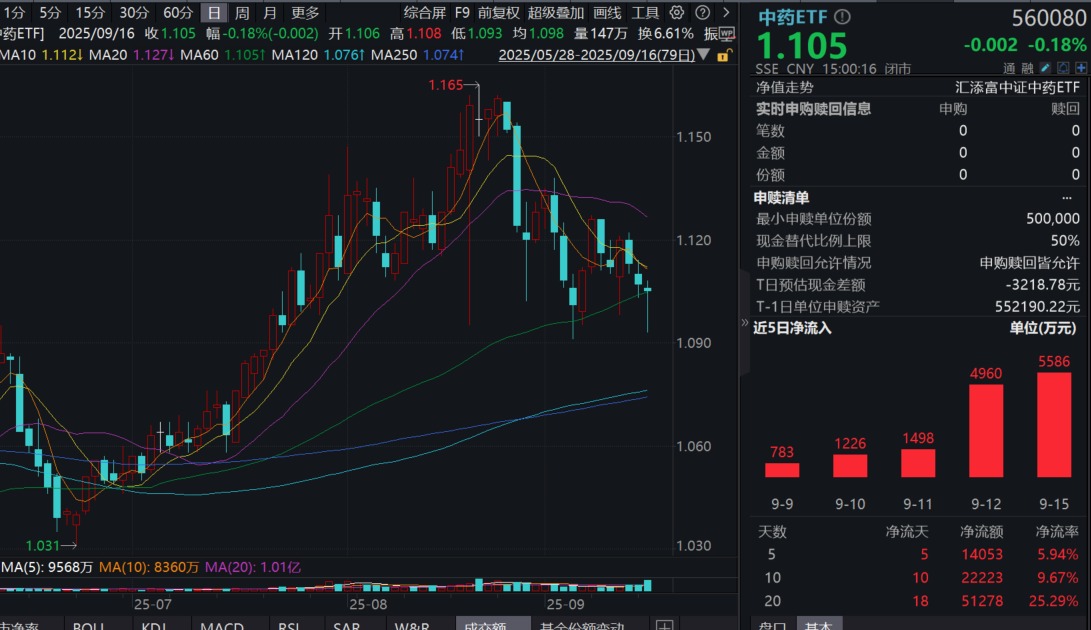The image size is (1091, 630).
Task: Click the info icon next to 中药ETF
Action: [842, 16]
